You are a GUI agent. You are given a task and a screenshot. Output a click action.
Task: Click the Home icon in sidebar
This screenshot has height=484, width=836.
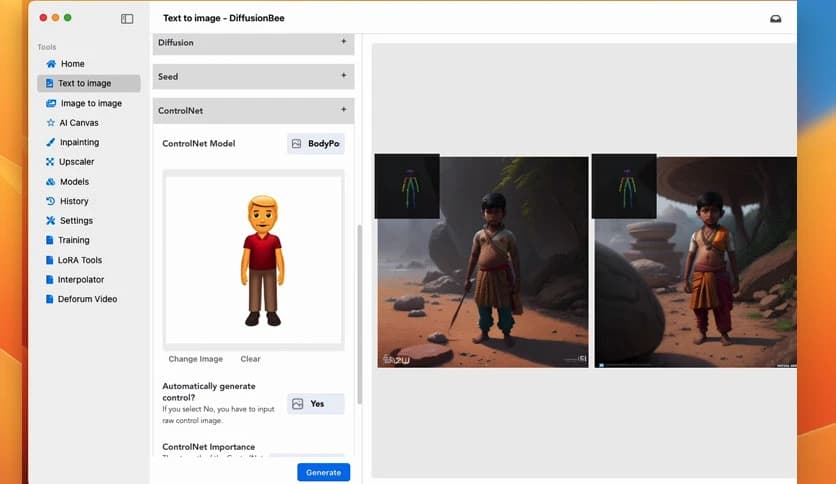point(51,64)
